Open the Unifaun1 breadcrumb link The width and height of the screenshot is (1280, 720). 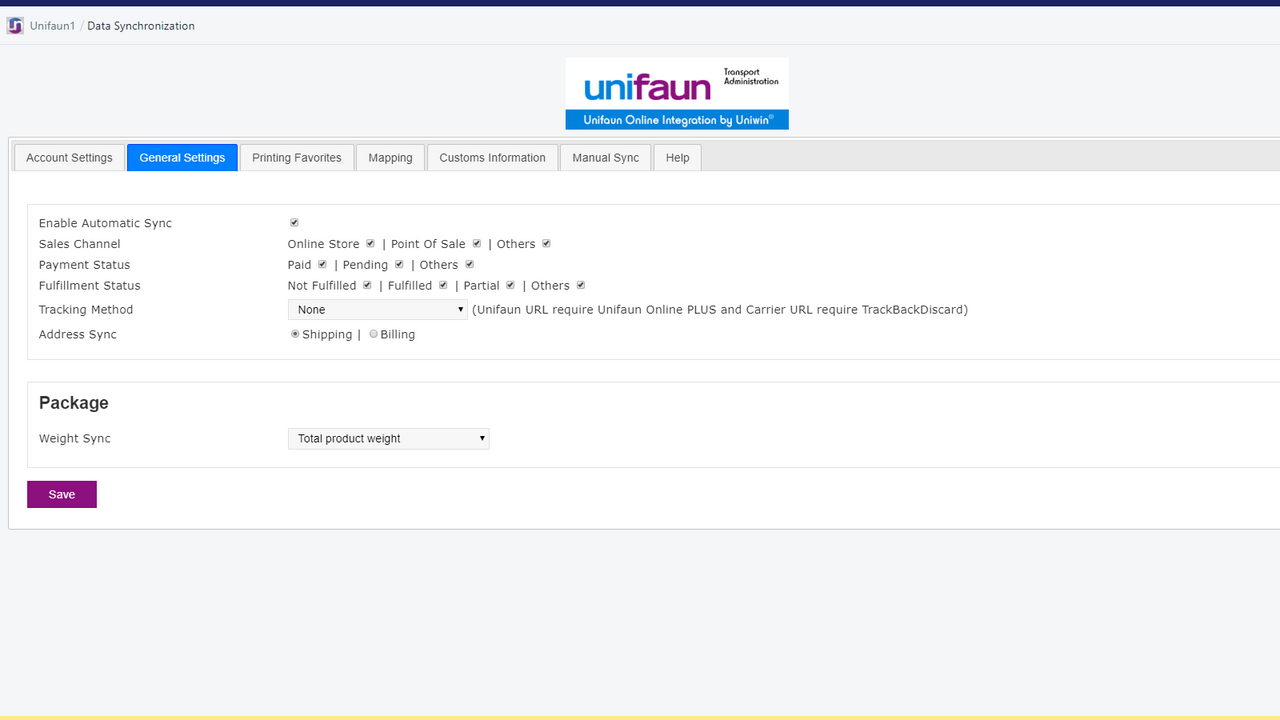pyautogui.click(x=52, y=26)
